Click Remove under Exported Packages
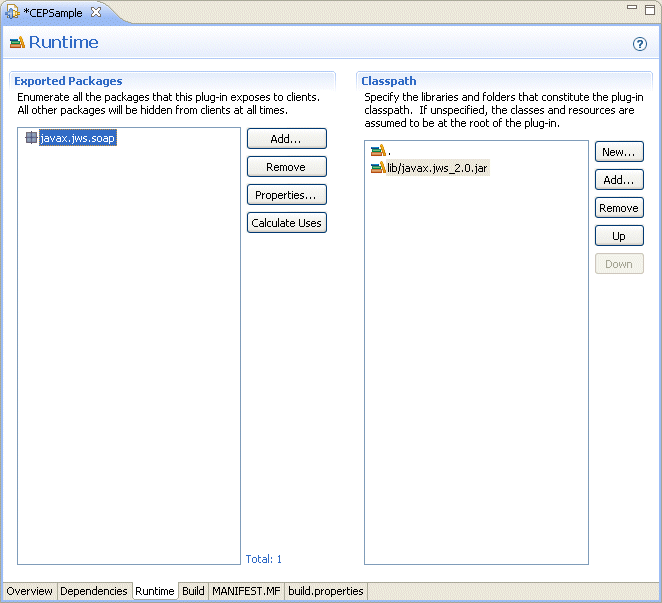662x603 pixels. 287,167
